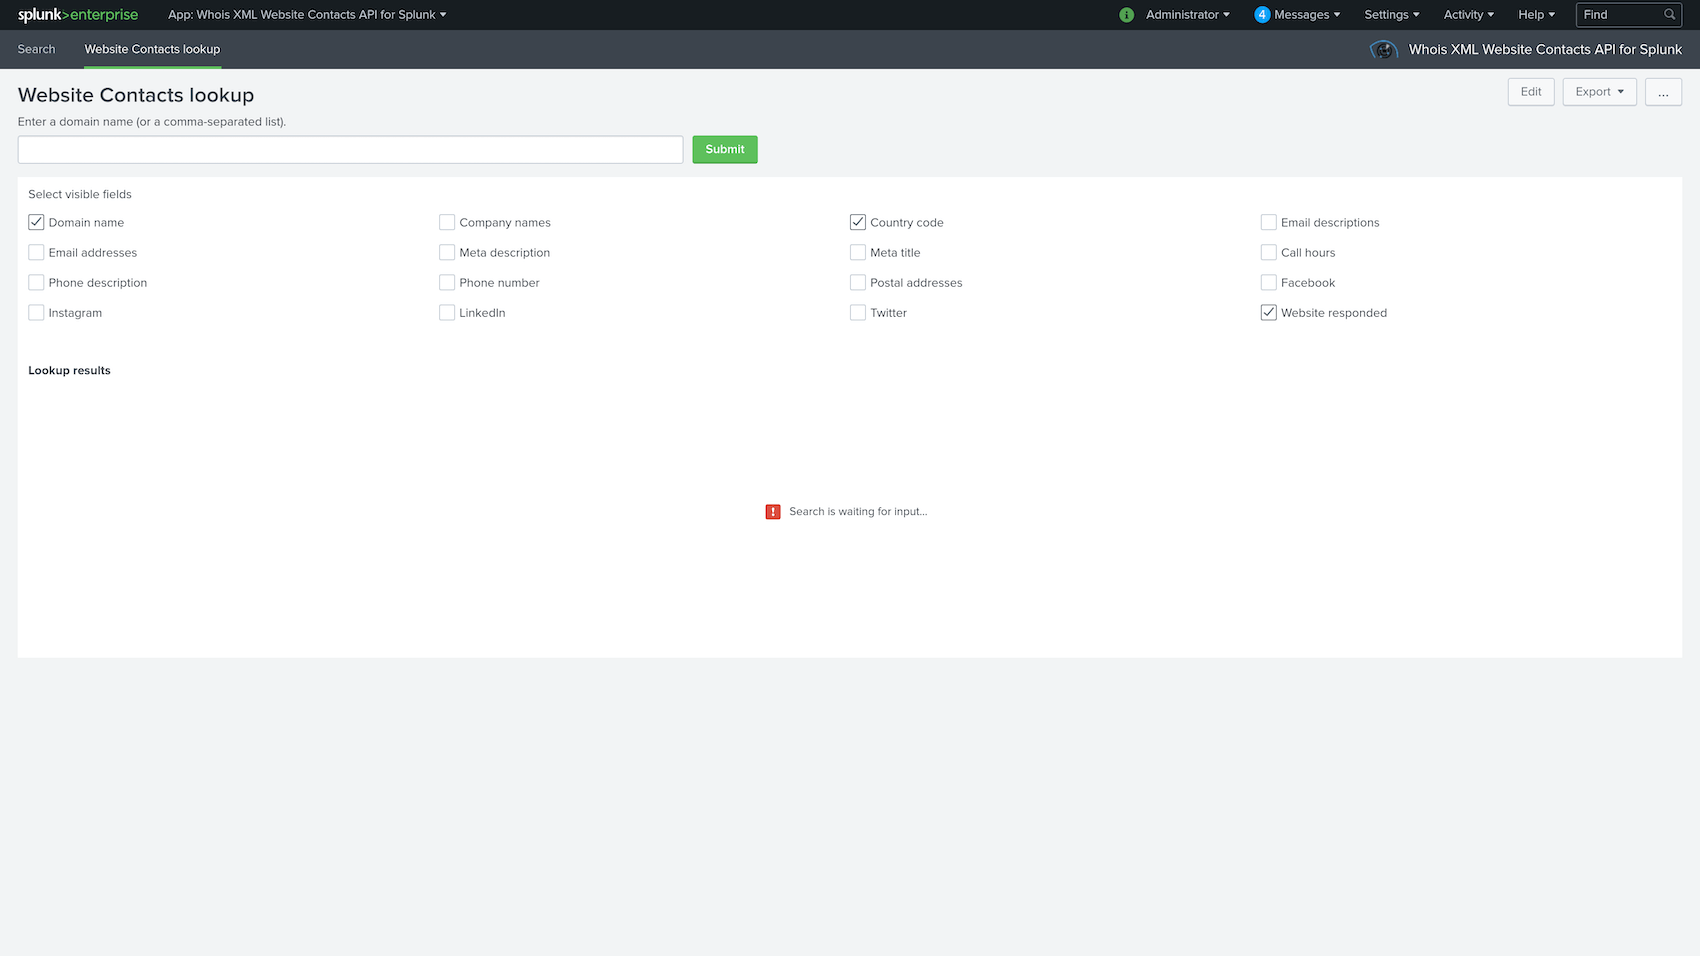Image resolution: width=1700 pixels, height=956 pixels.
Task: Open the App selector dropdown
Action: (307, 15)
